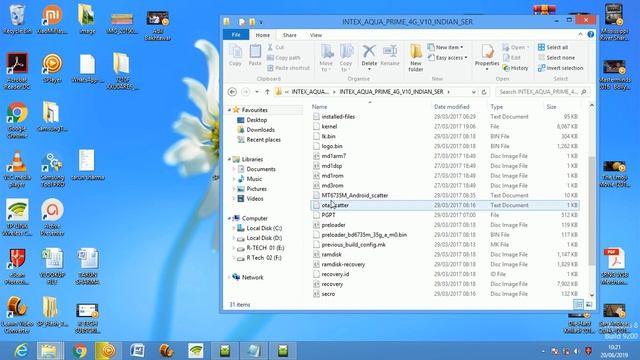Click the Paste icon in ribbon
Image resolution: width=640 pixels, height=360 pixels.
(255, 55)
